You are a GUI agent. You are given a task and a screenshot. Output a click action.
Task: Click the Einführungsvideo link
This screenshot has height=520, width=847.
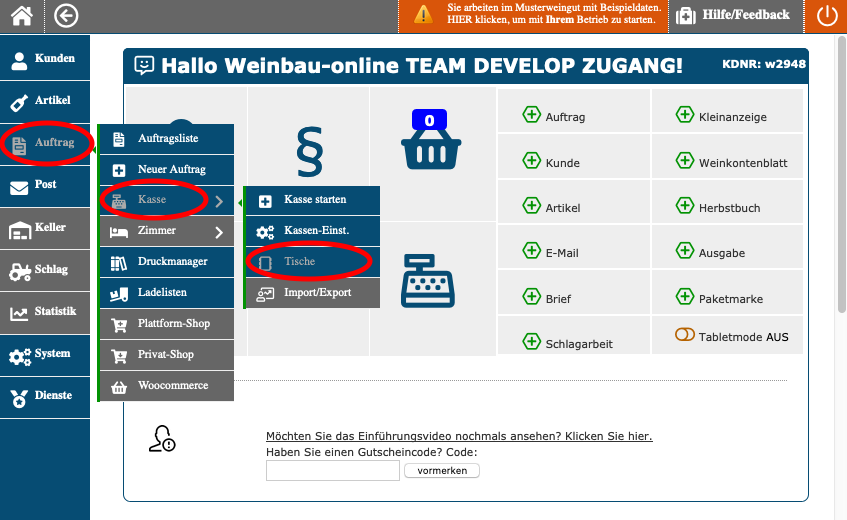[459, 437]
